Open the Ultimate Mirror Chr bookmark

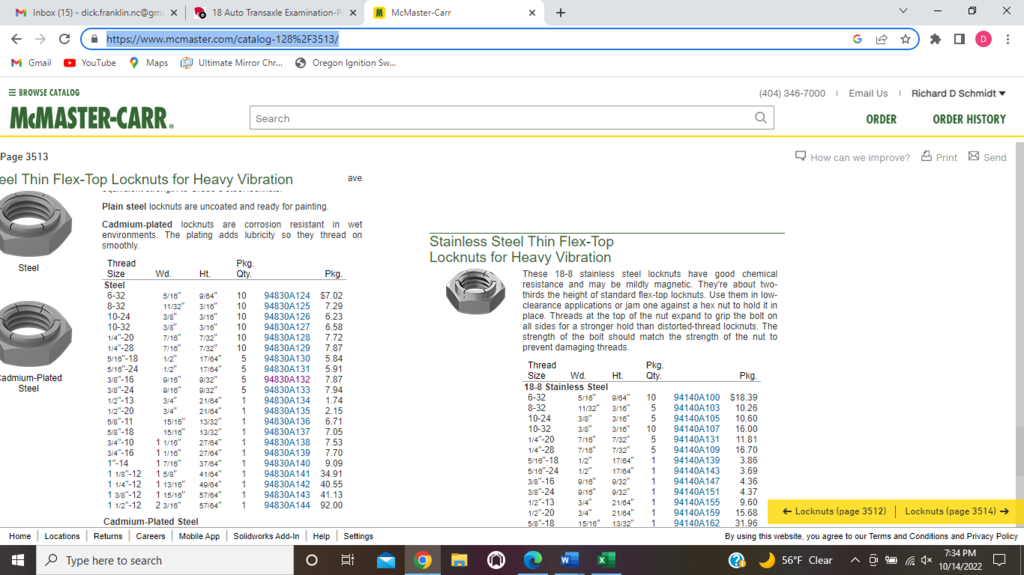[231, 63]
